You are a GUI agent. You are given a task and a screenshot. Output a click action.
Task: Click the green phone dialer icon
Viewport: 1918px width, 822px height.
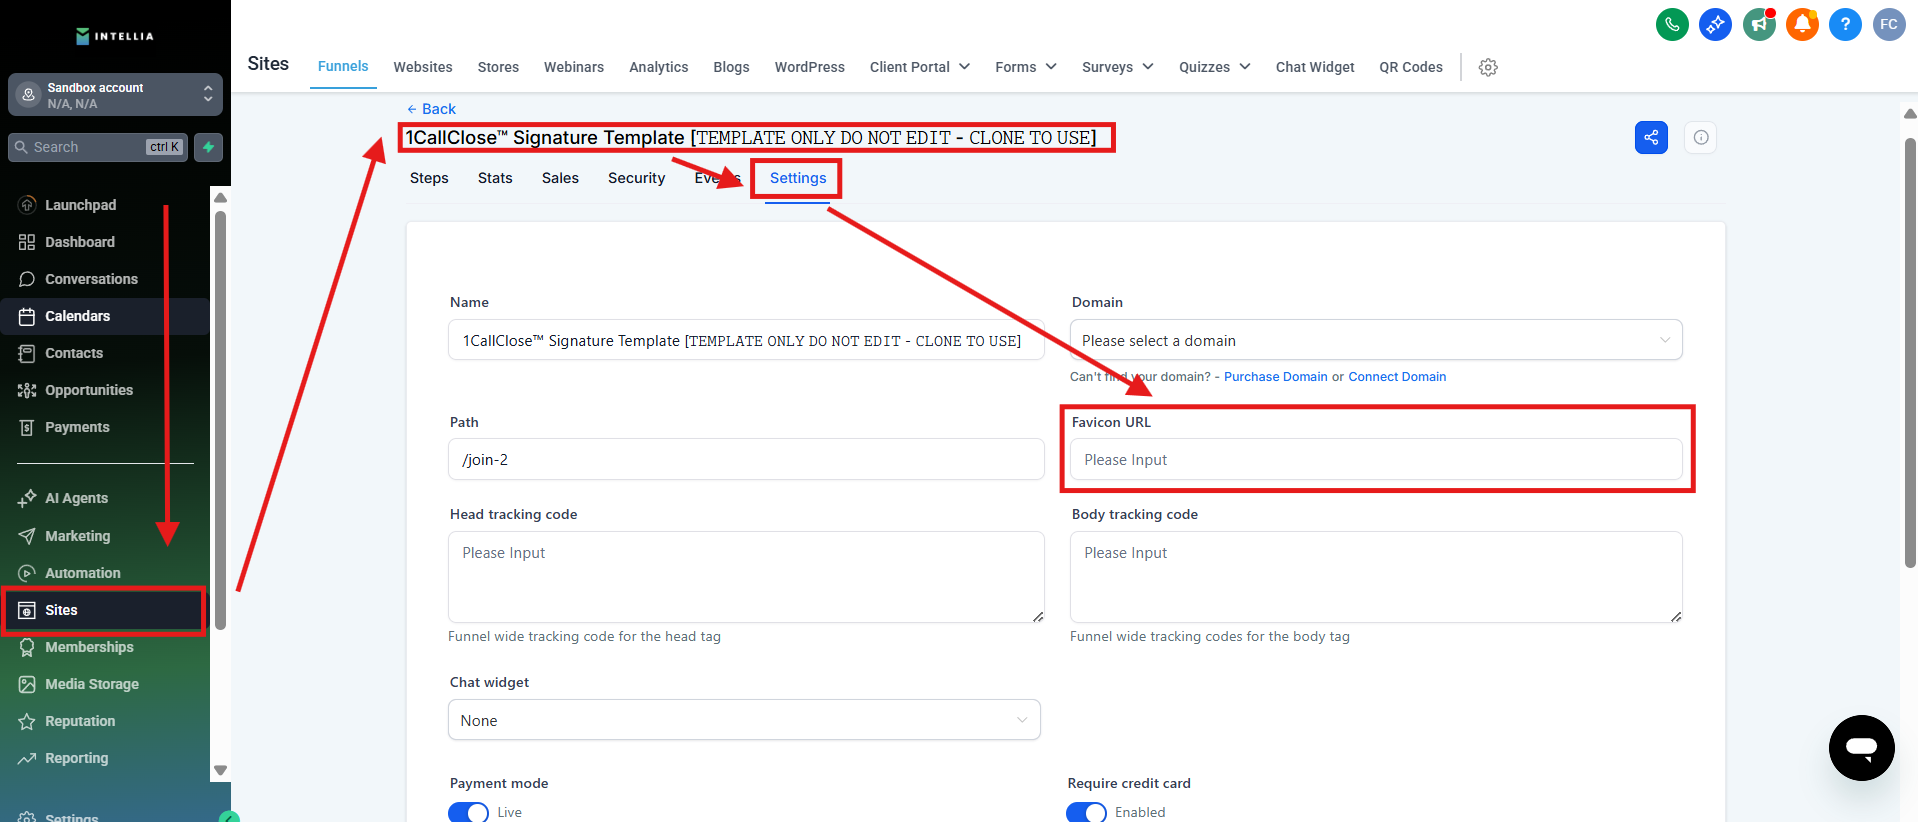point(1672,25)
